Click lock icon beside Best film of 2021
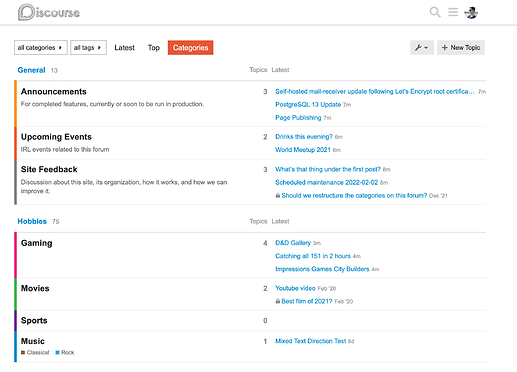 [277, 301]
